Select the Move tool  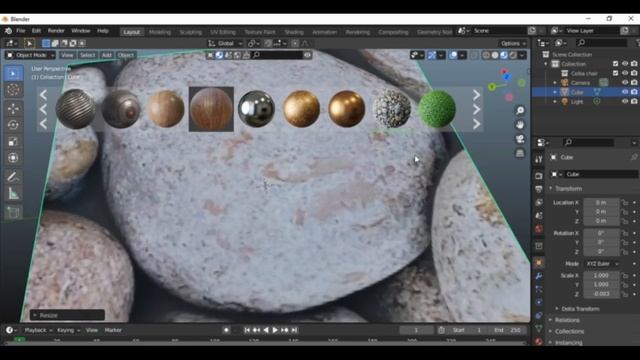(x=13, y=109)
